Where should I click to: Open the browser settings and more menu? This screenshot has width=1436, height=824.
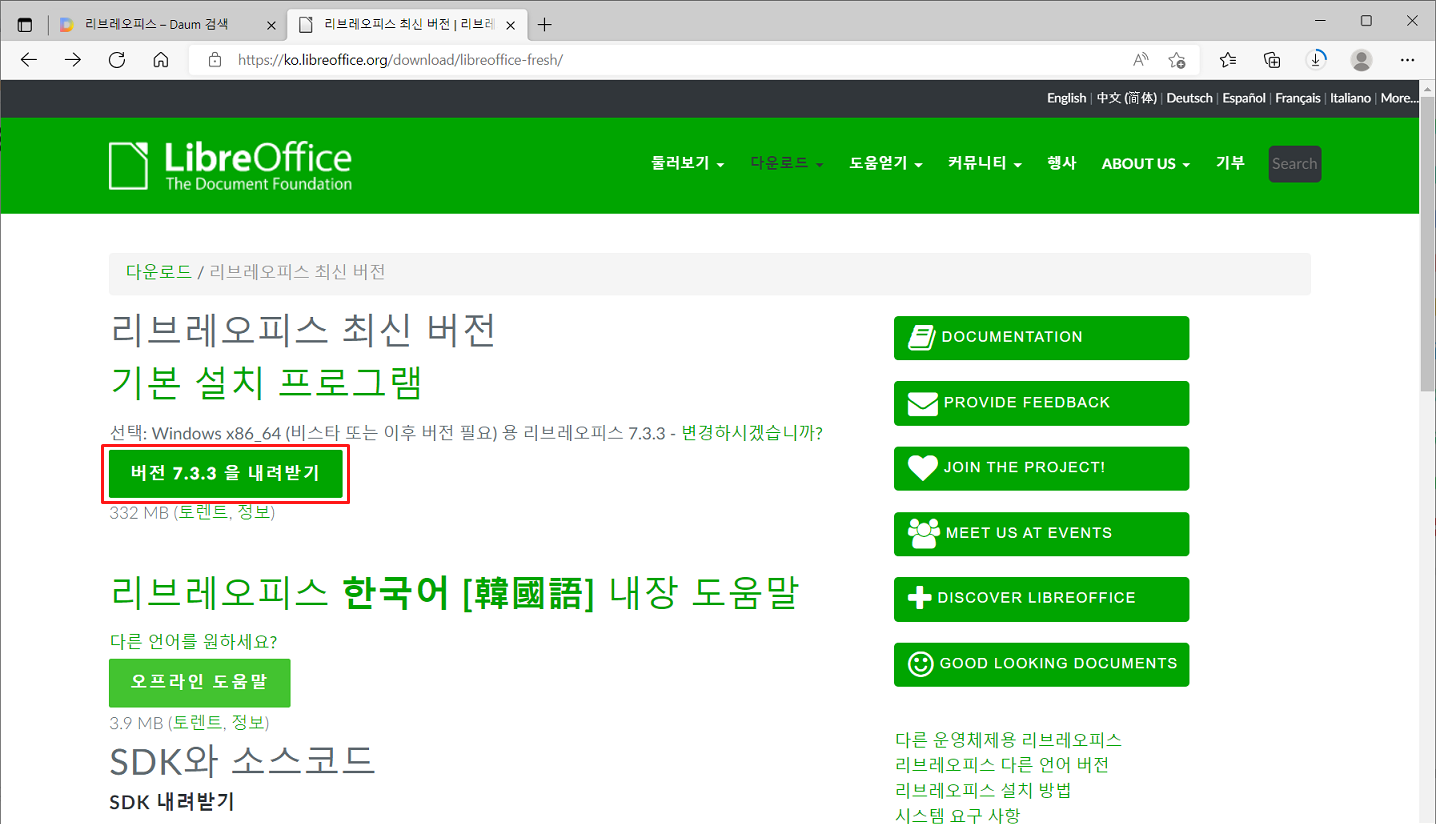[1407, 60]
